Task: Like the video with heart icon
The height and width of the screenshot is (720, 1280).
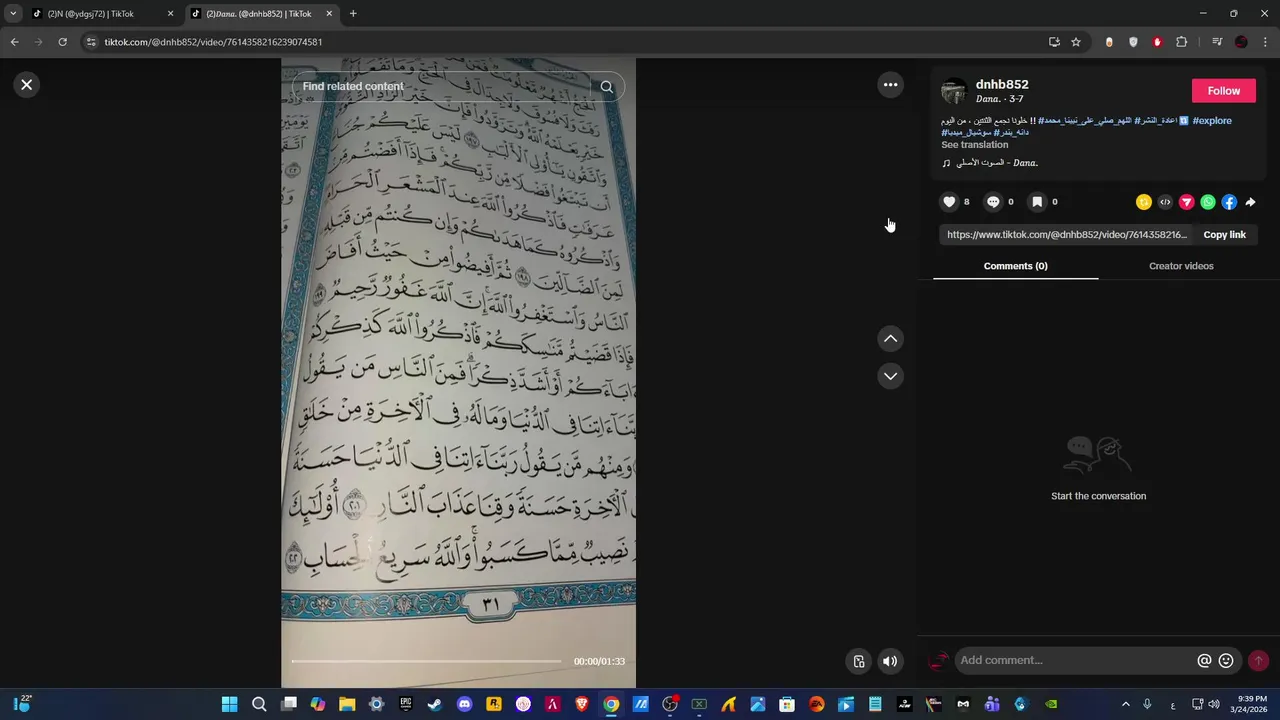Action: pos(949,202)
